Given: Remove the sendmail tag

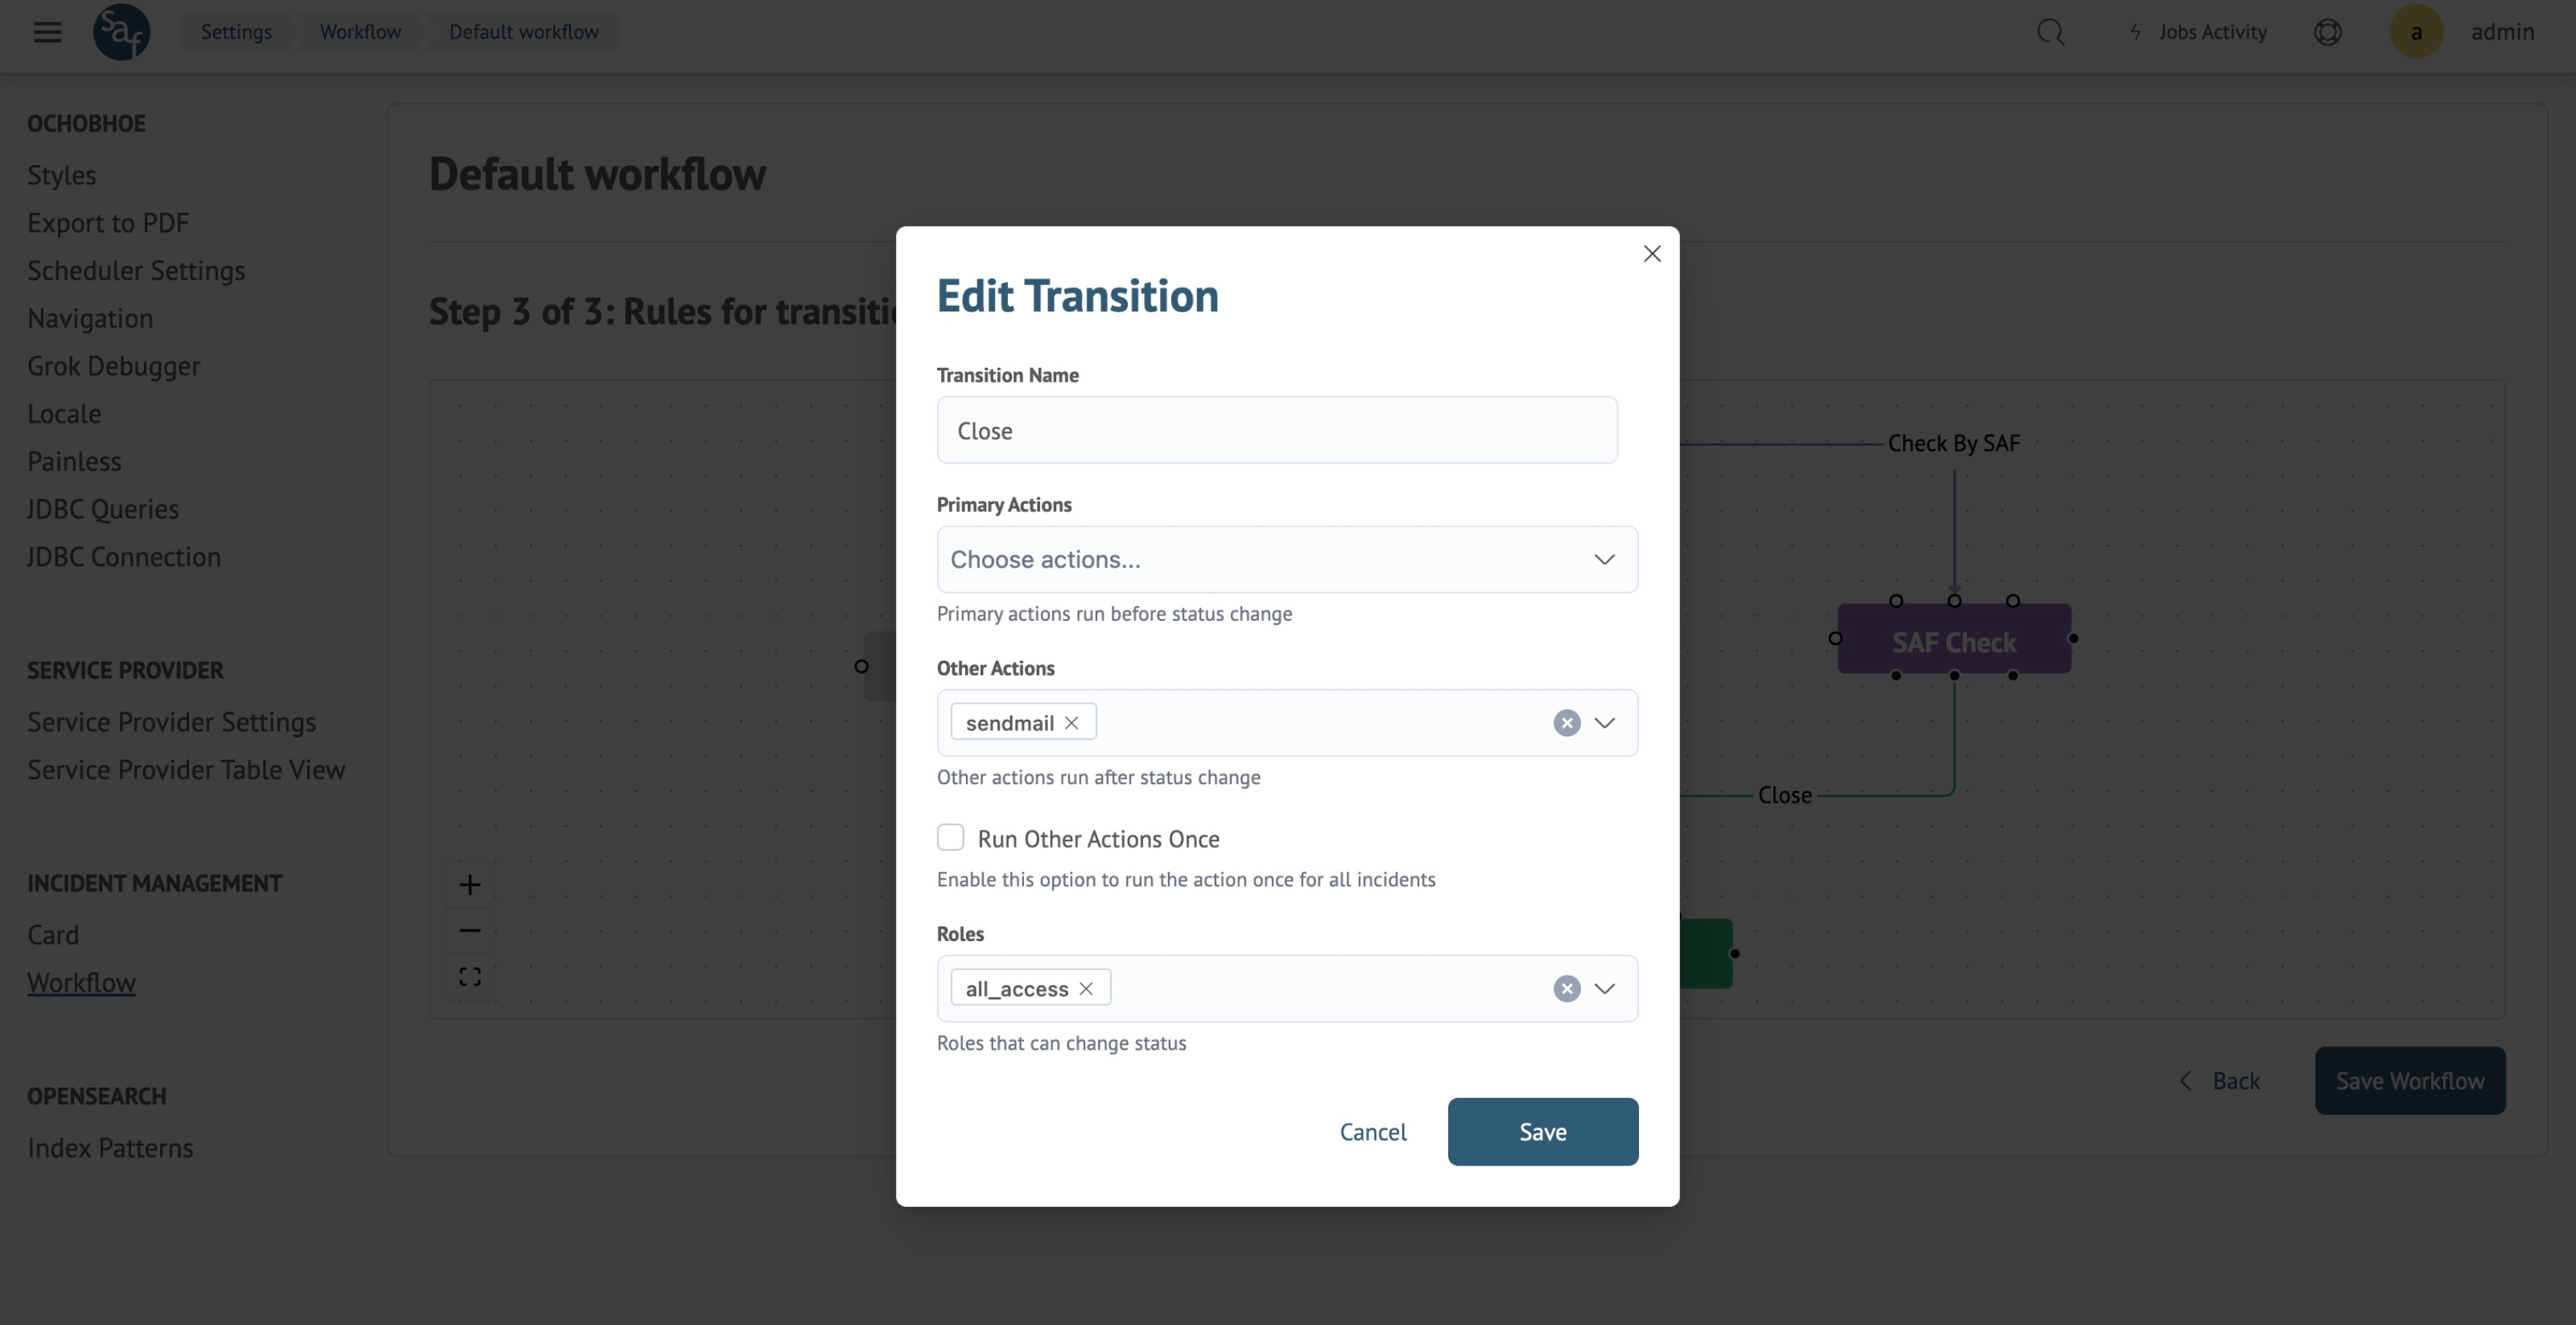Looking at the screenshot, I should click(1071, 722).
